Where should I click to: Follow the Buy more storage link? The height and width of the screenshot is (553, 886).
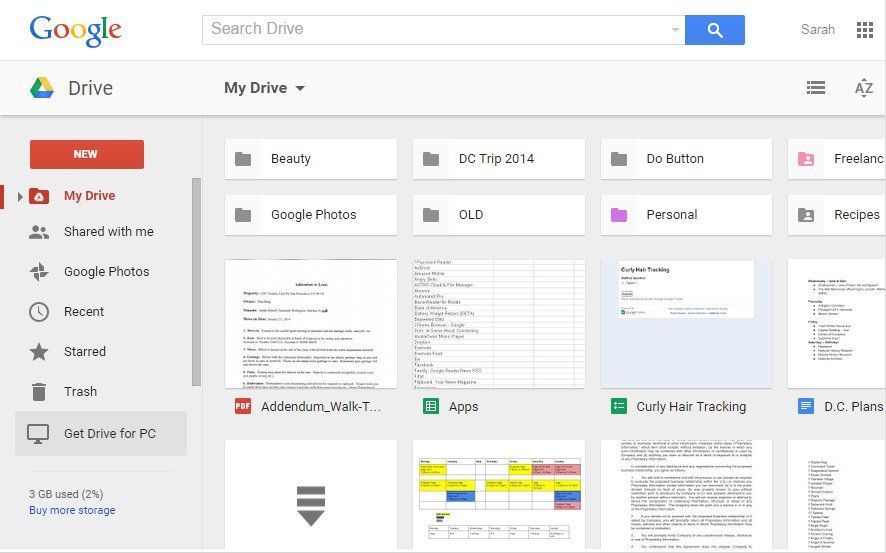72,510
